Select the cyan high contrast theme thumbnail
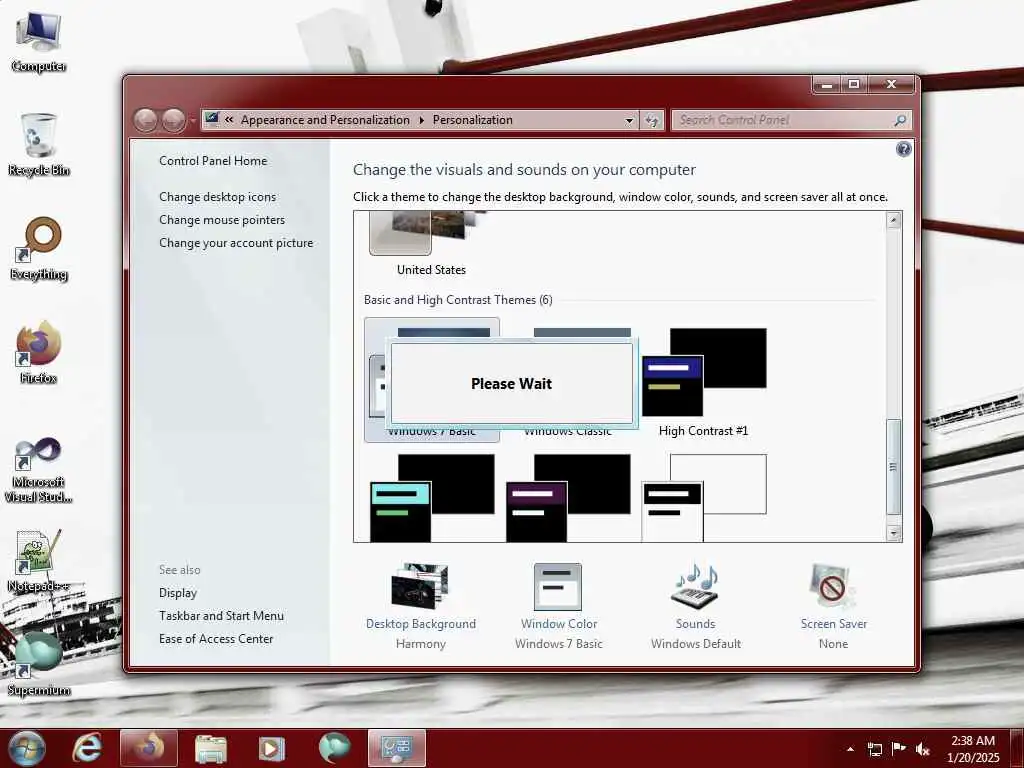Screen dimensions: 1024x768 pyautogui.click(x=432, y=498)
